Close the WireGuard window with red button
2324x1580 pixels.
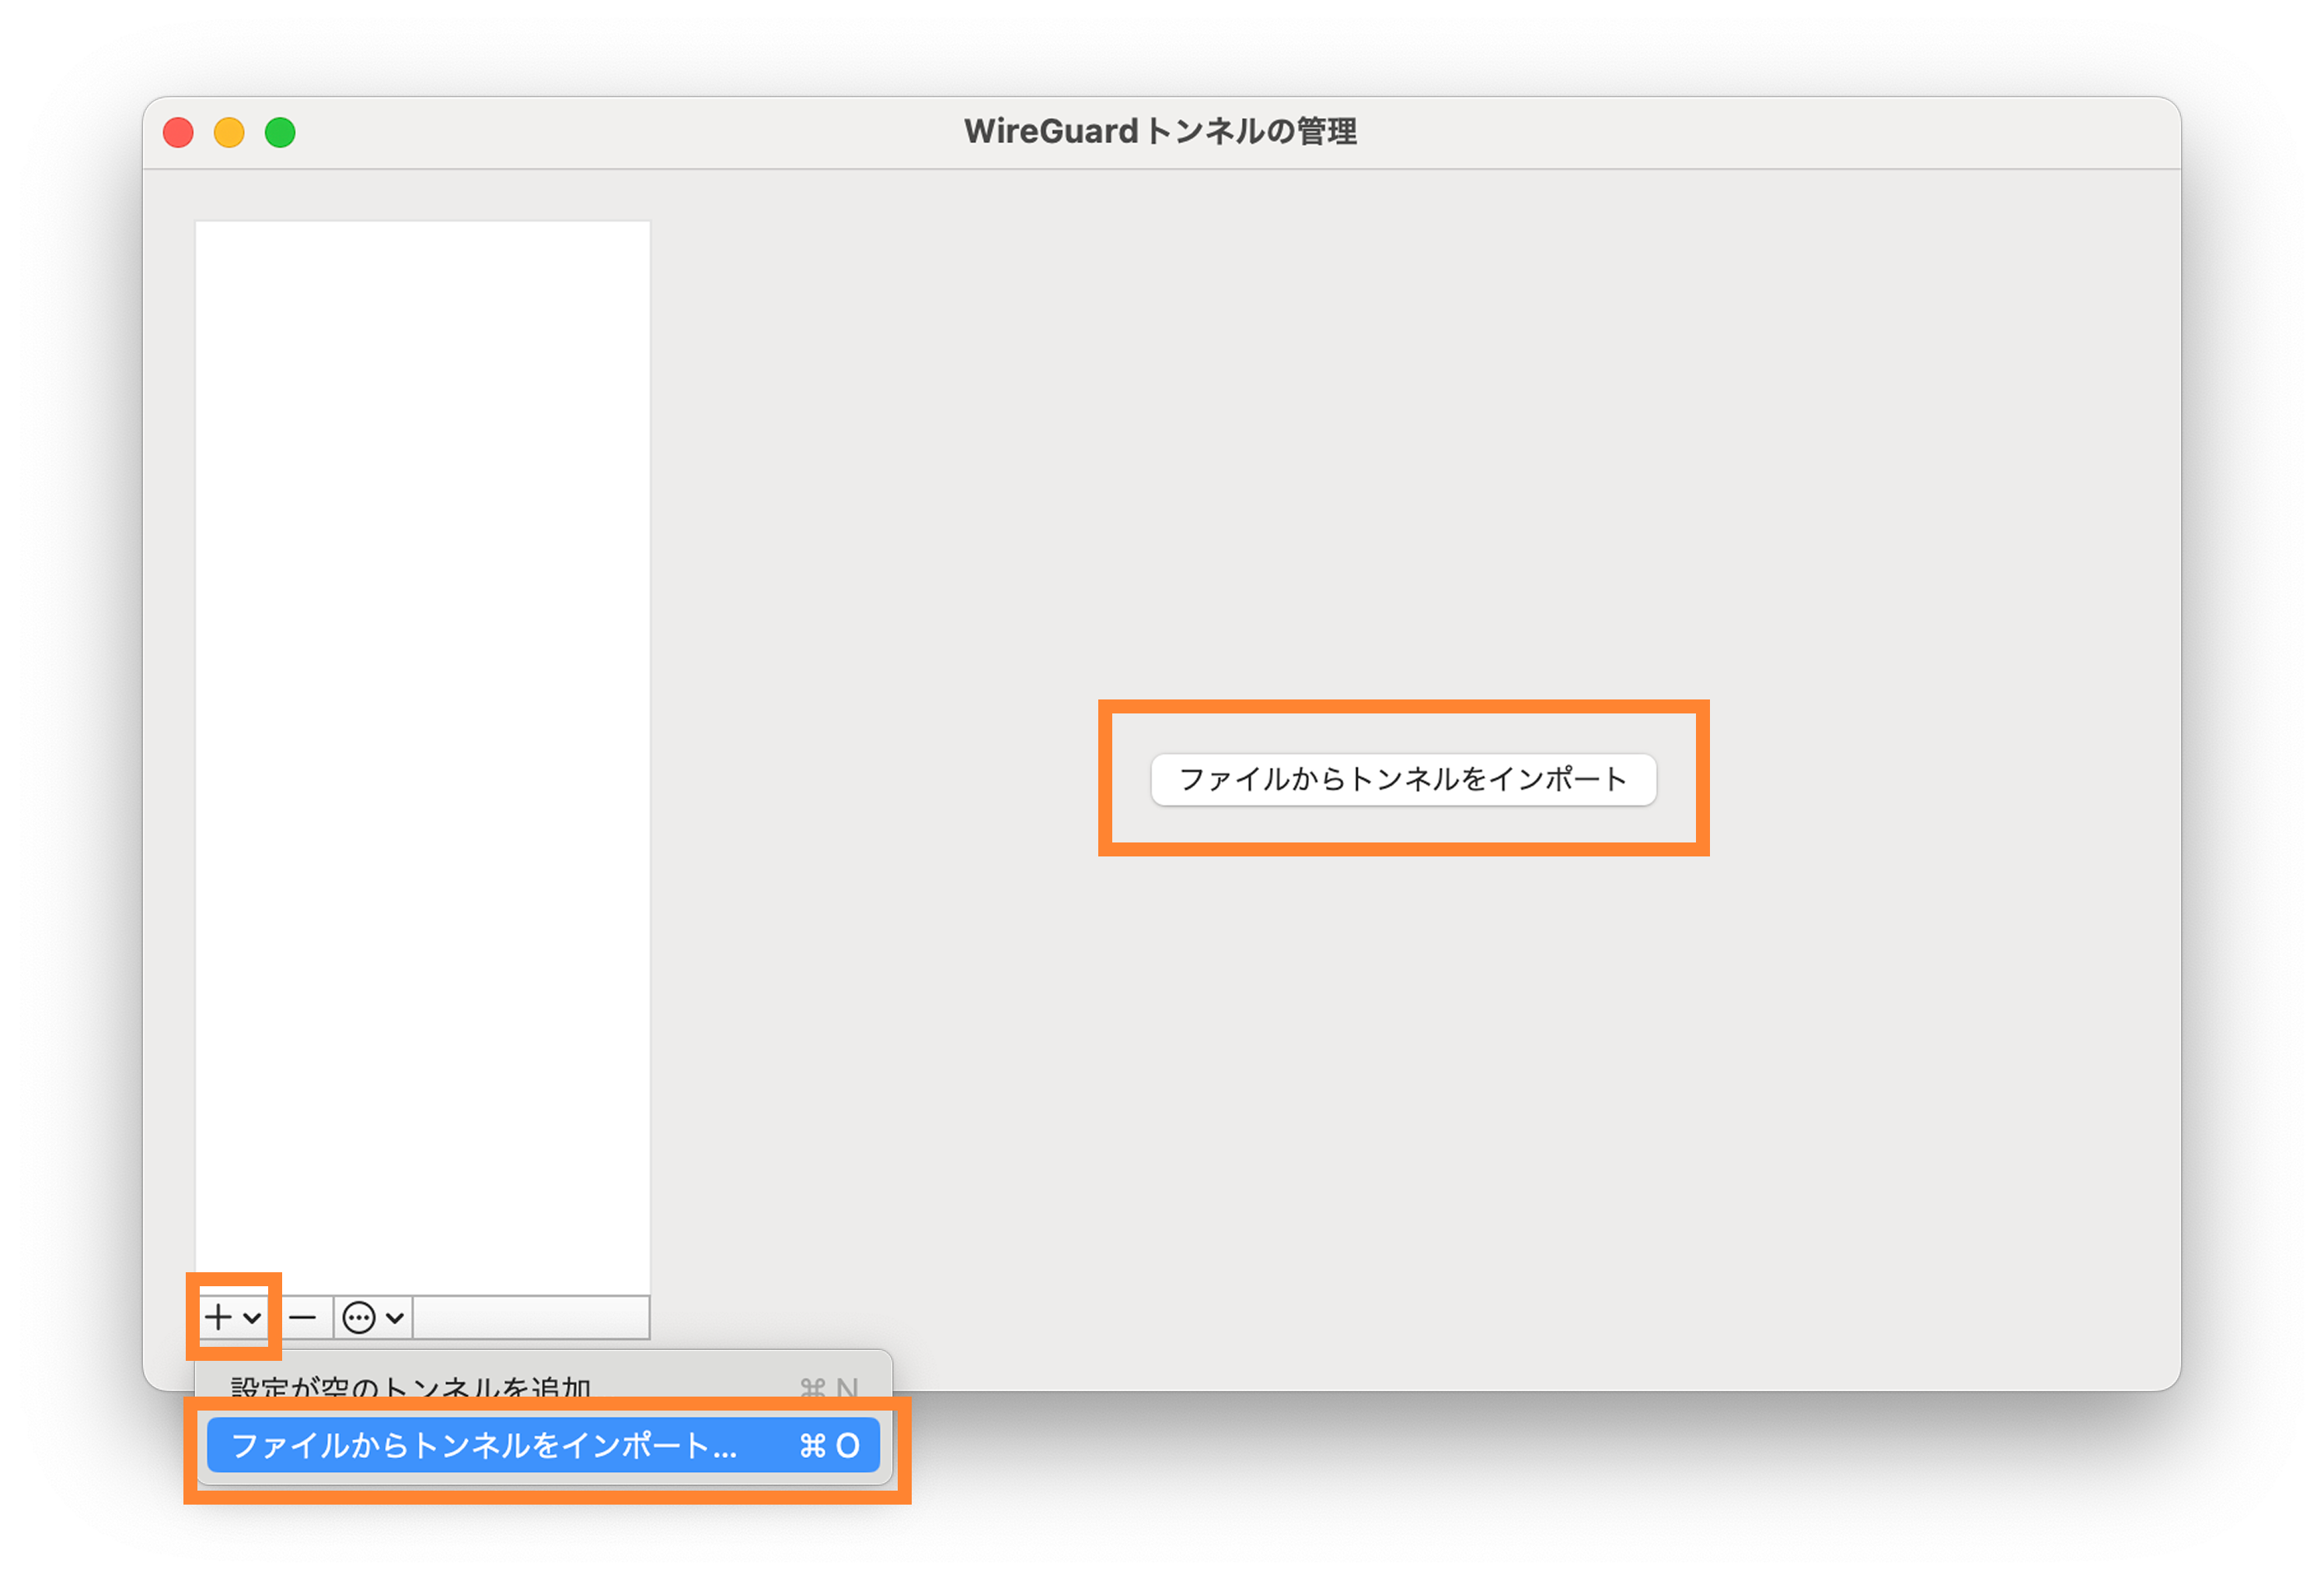coord(178,132)
